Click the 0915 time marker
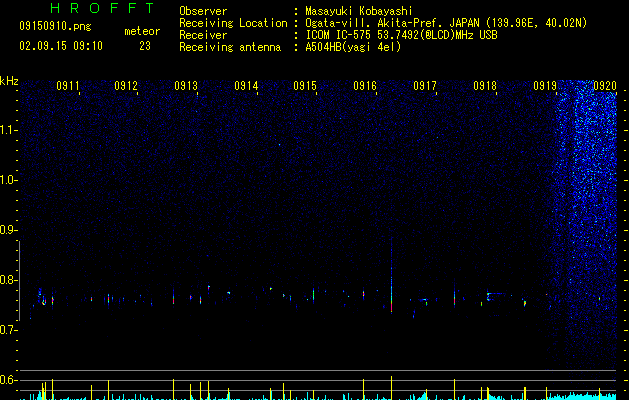The height and width of the screenshot is (400, 629). (x=305, y=85)
